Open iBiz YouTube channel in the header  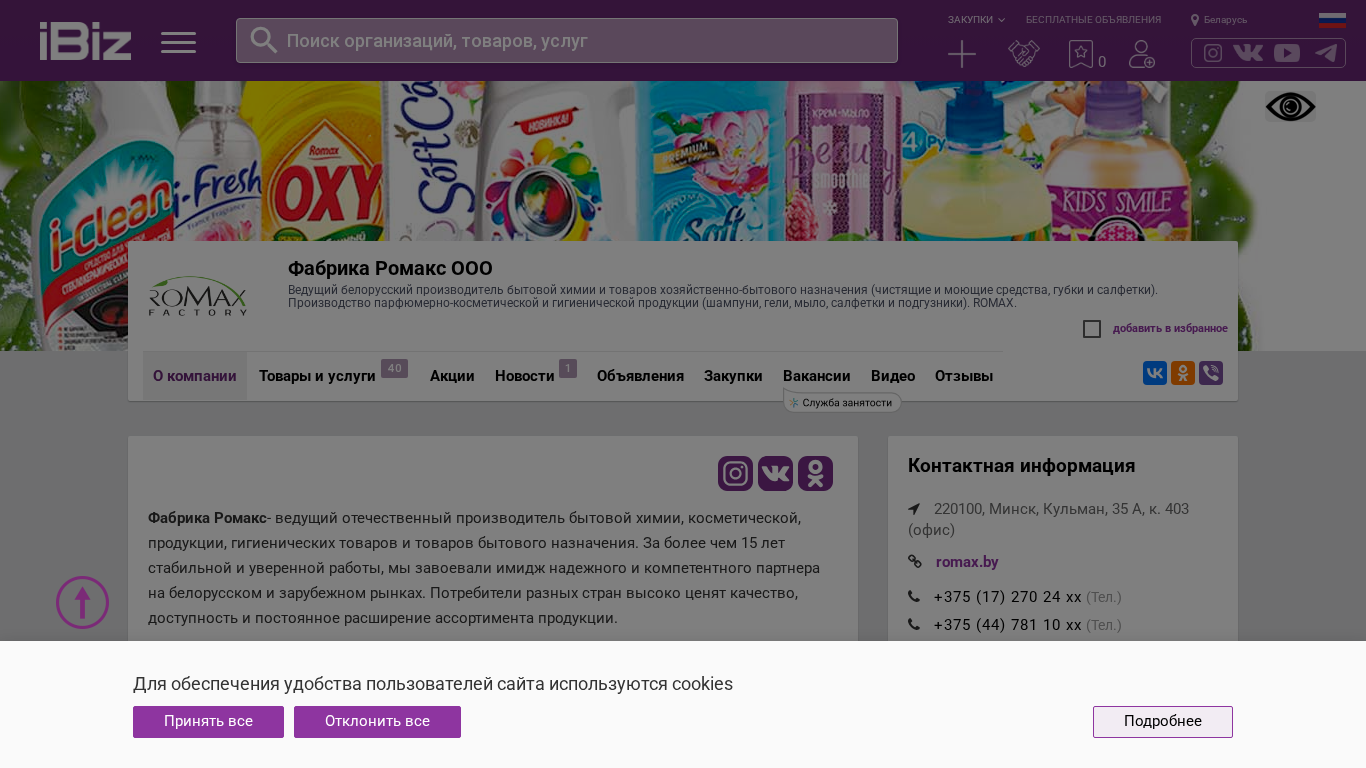coord(1287,53)
